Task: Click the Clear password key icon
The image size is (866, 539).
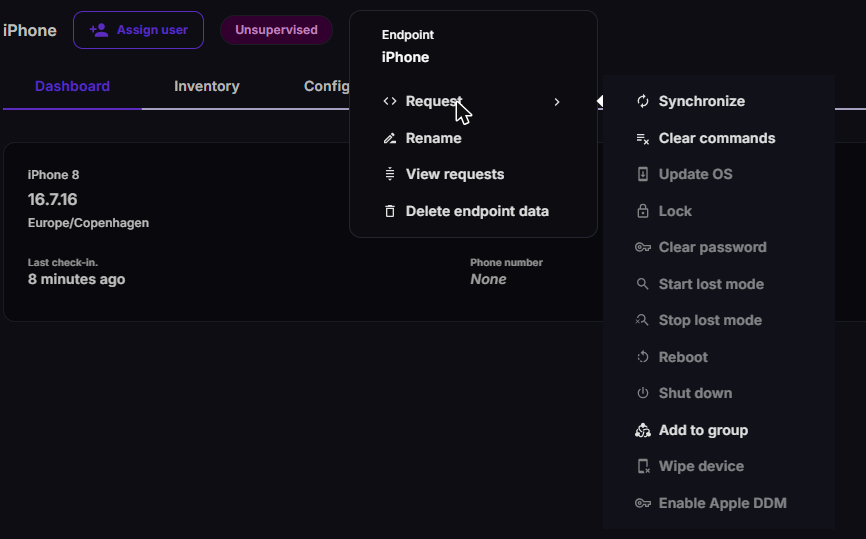Action: pyautogui.click(x=642, y=247)
